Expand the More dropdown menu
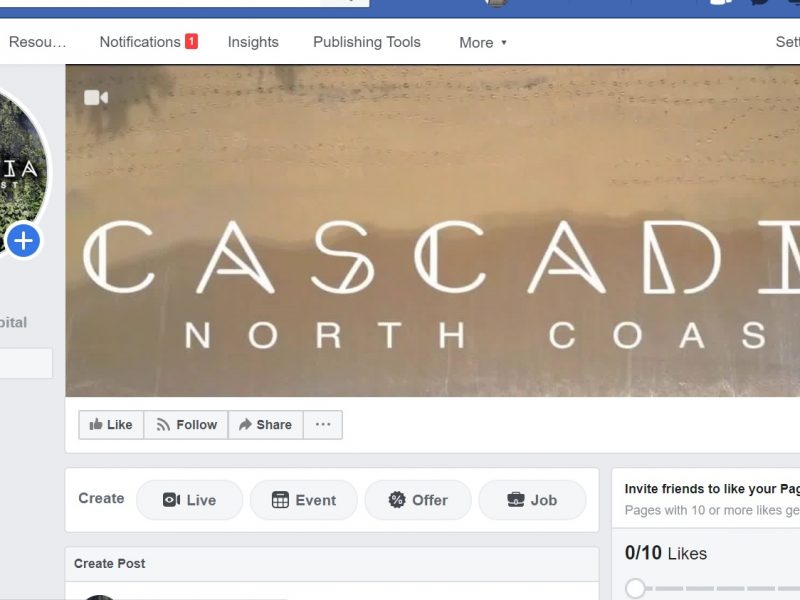800x600 pixels. (483, 42)
